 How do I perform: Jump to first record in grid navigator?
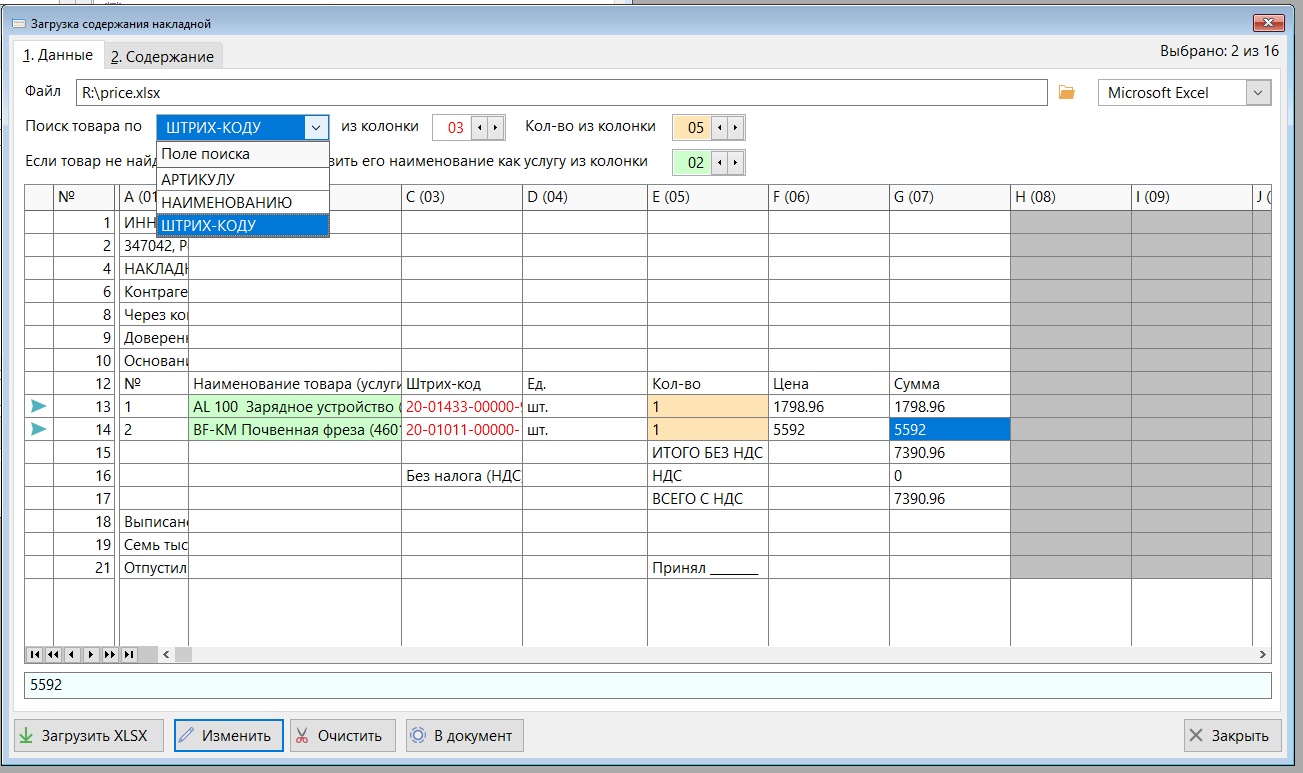[x=34, y=655]
